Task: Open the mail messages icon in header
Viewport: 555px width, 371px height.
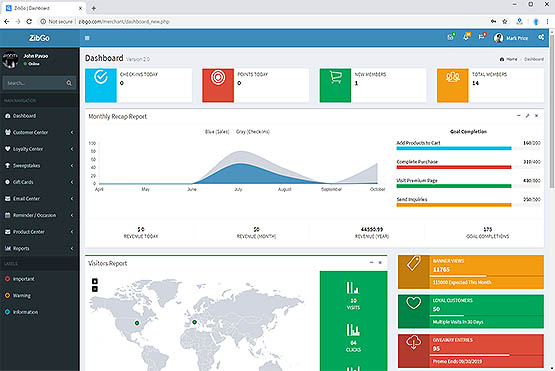Action: [451, 37]
